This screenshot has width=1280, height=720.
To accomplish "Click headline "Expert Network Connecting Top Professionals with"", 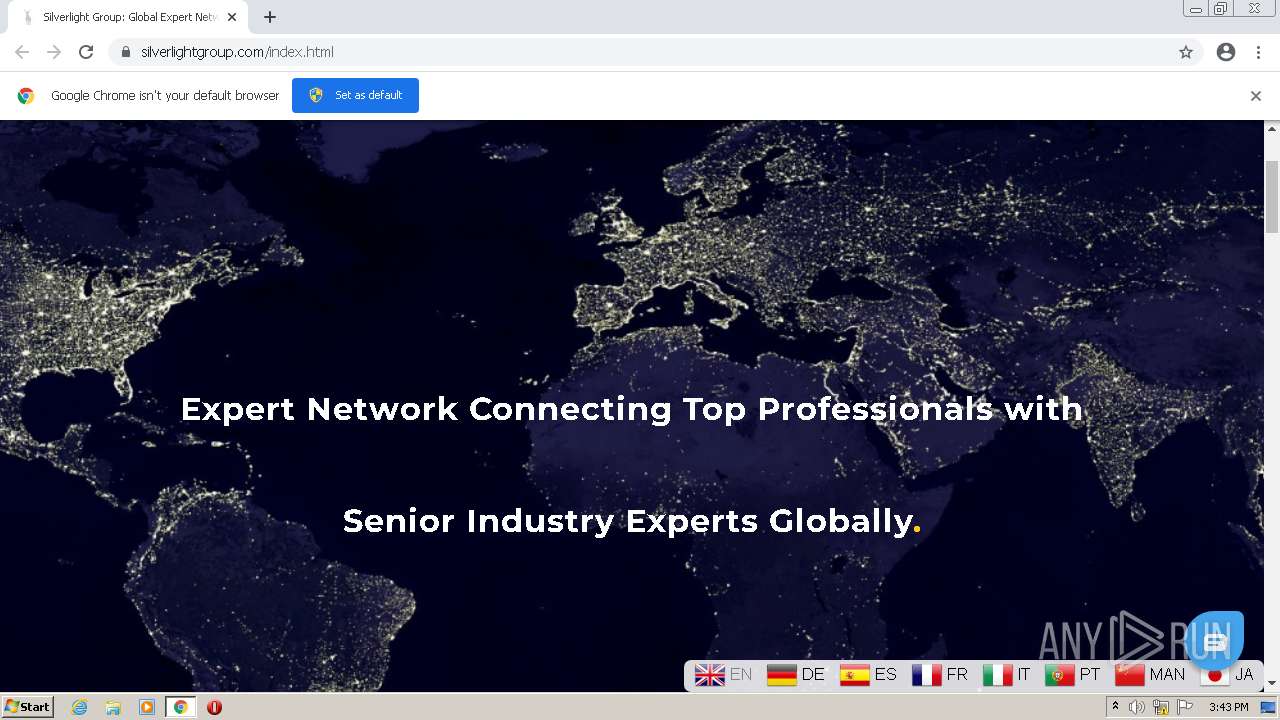I will tap(631, 409).
